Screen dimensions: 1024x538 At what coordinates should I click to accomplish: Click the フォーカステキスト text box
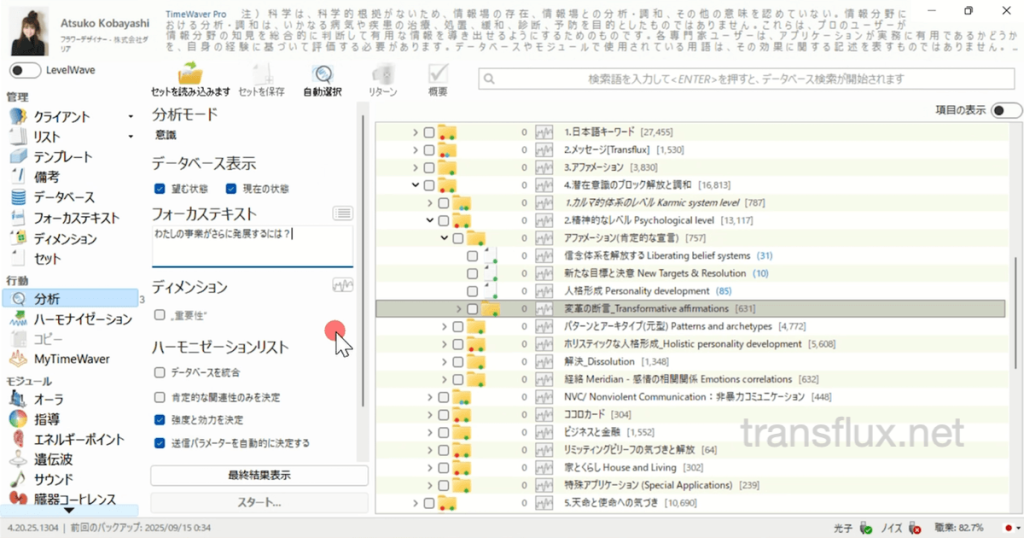click(253, 246)
